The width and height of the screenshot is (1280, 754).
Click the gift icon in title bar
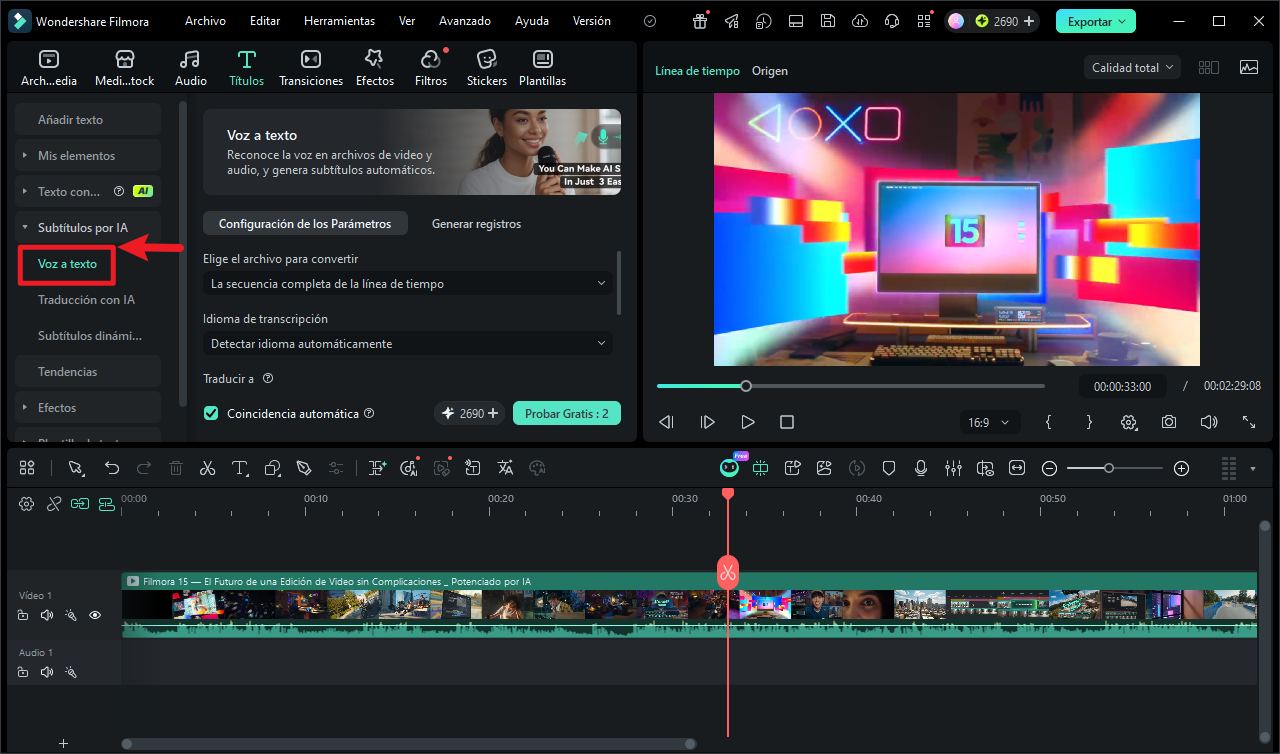click(700, 21)
